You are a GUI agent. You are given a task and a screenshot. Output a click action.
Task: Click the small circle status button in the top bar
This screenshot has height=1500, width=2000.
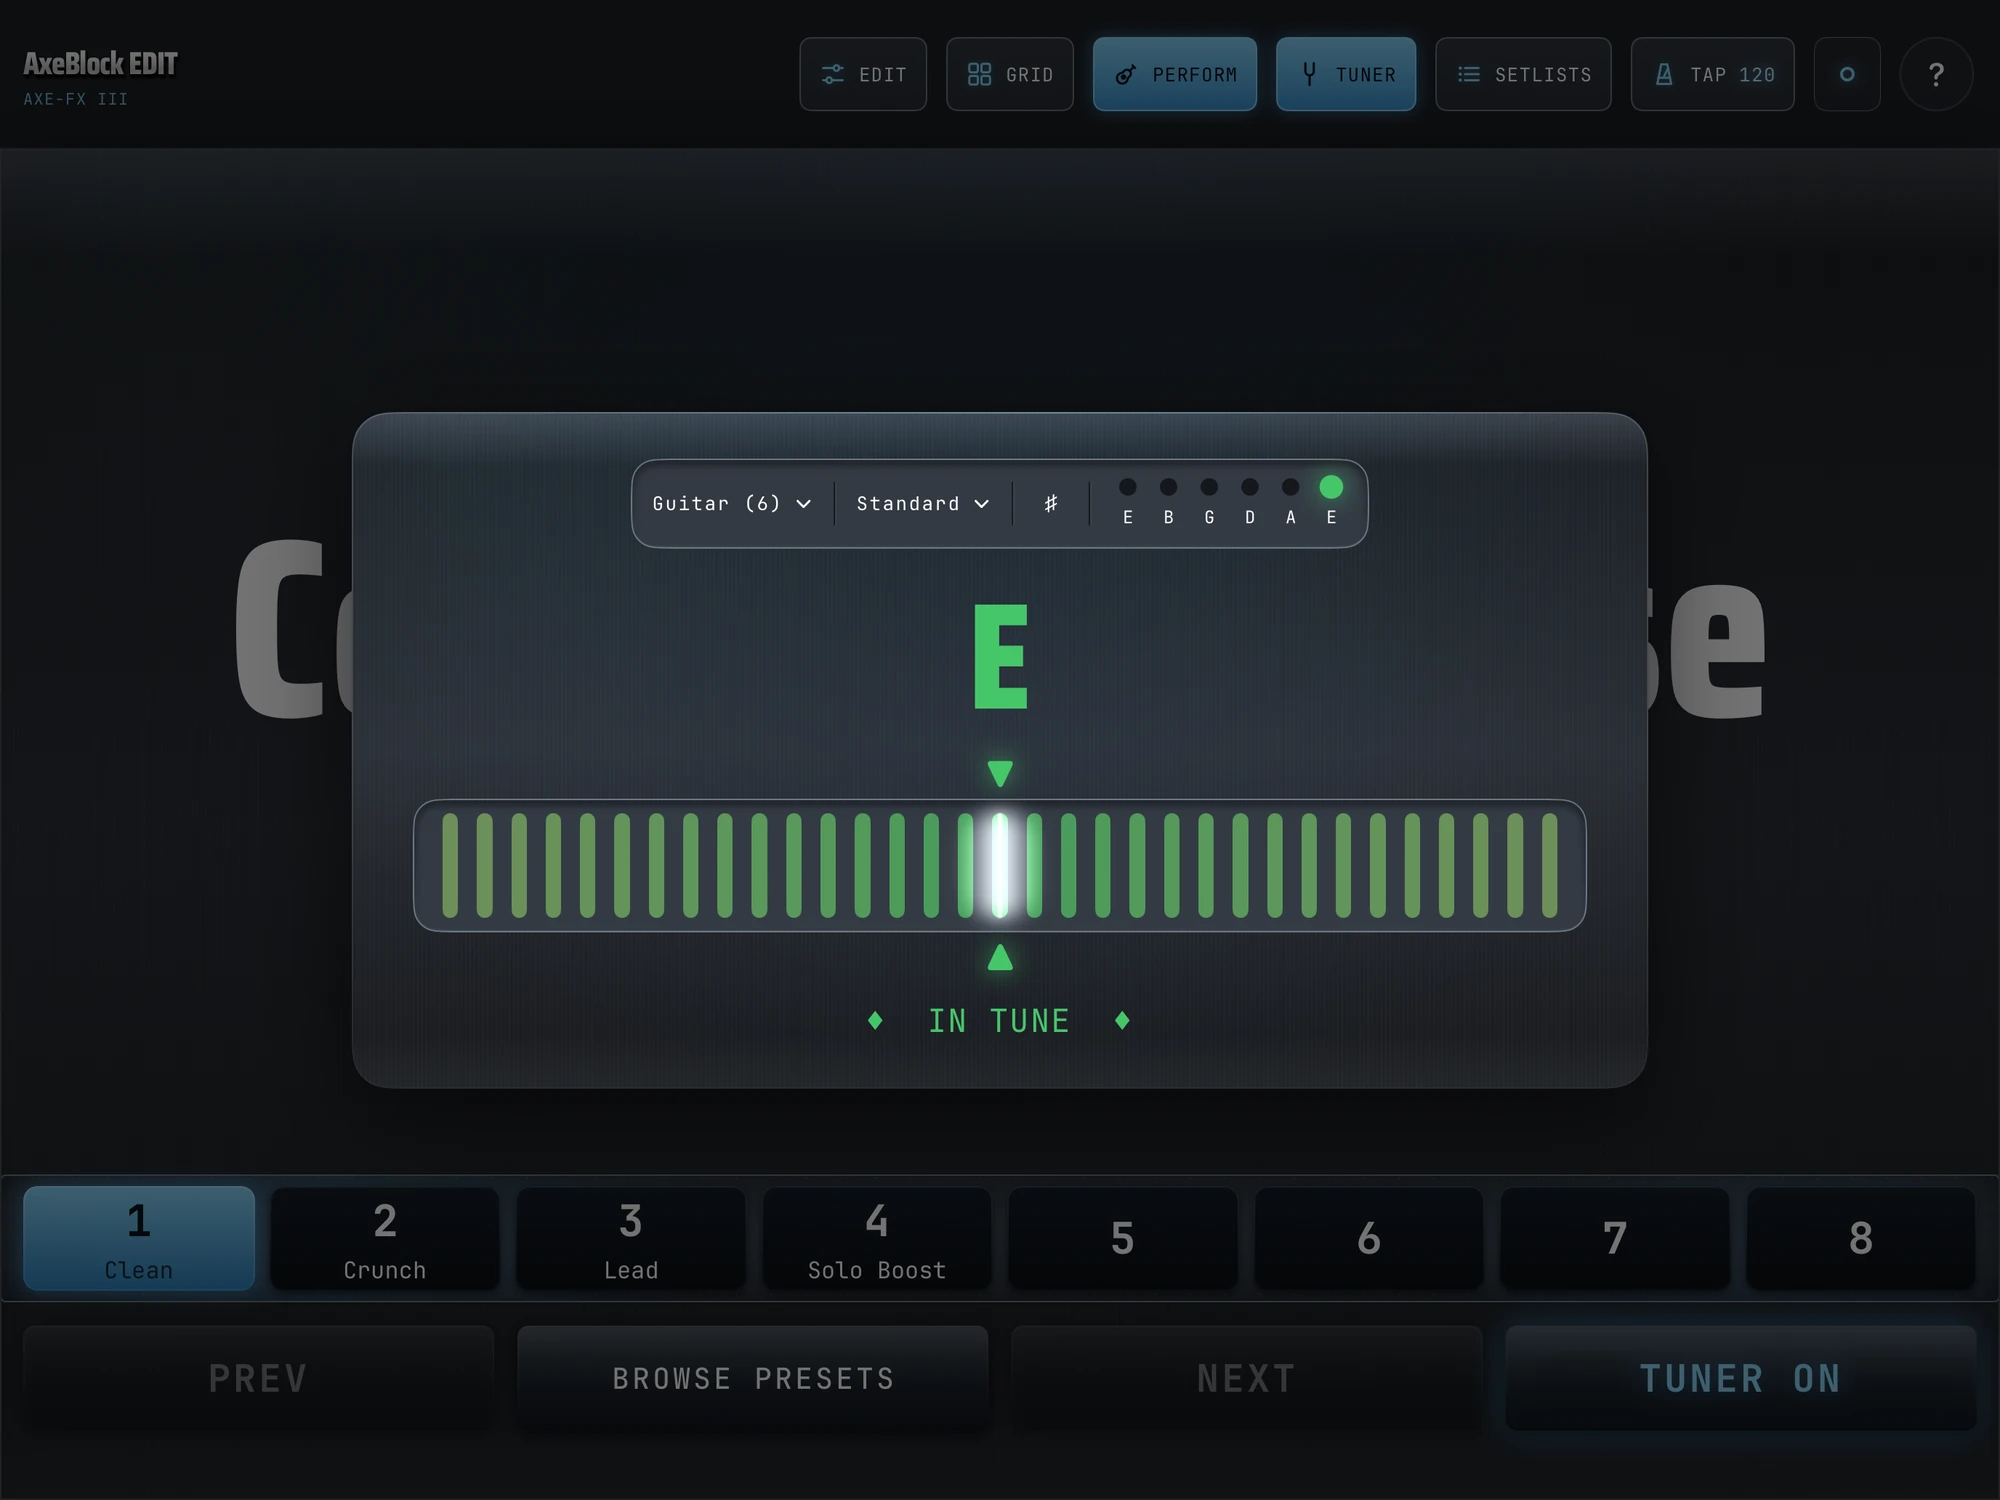(x=1847, y=74)
